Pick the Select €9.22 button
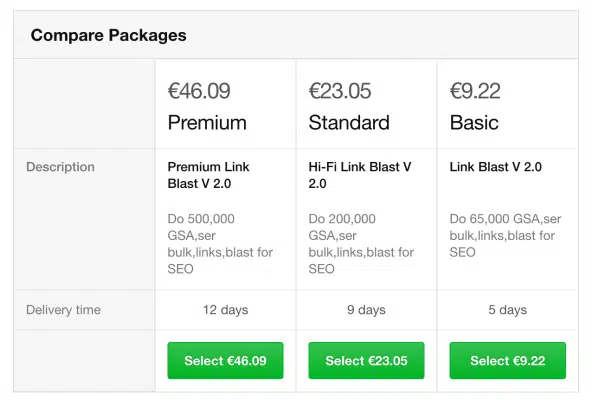This screenshot has height=400, width=592. click(x=507, y=360)
